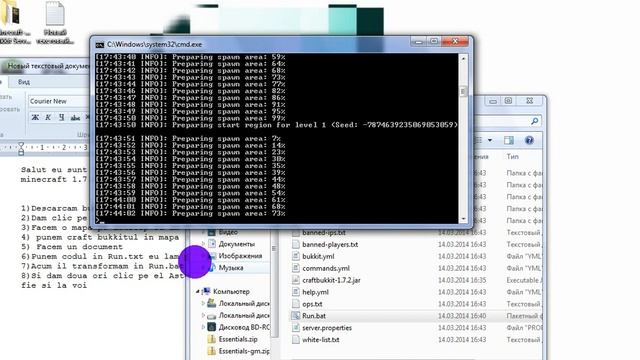Open the Courier New font dropdown
Viewport: 640px width, 360px height.
58,101
